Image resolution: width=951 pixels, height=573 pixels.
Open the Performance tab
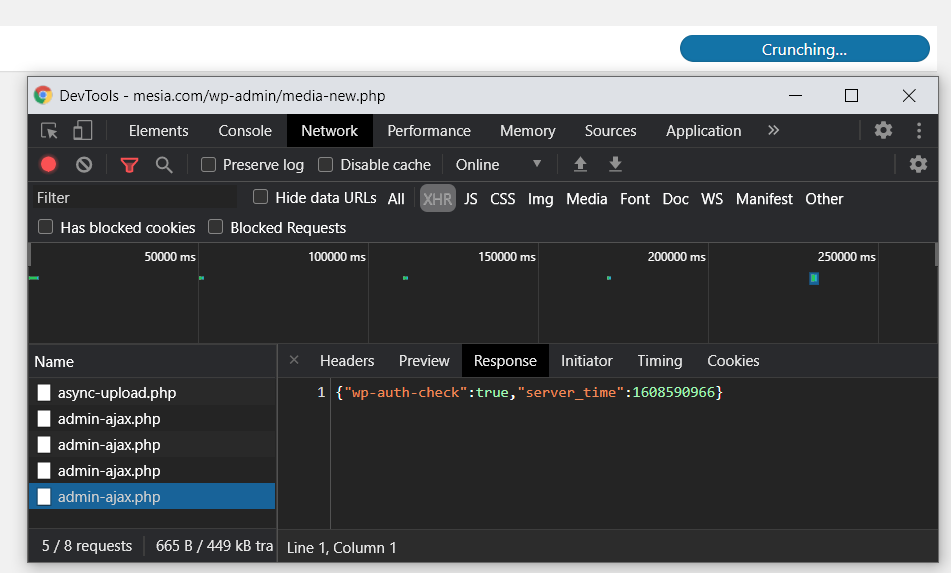point(429,131)
